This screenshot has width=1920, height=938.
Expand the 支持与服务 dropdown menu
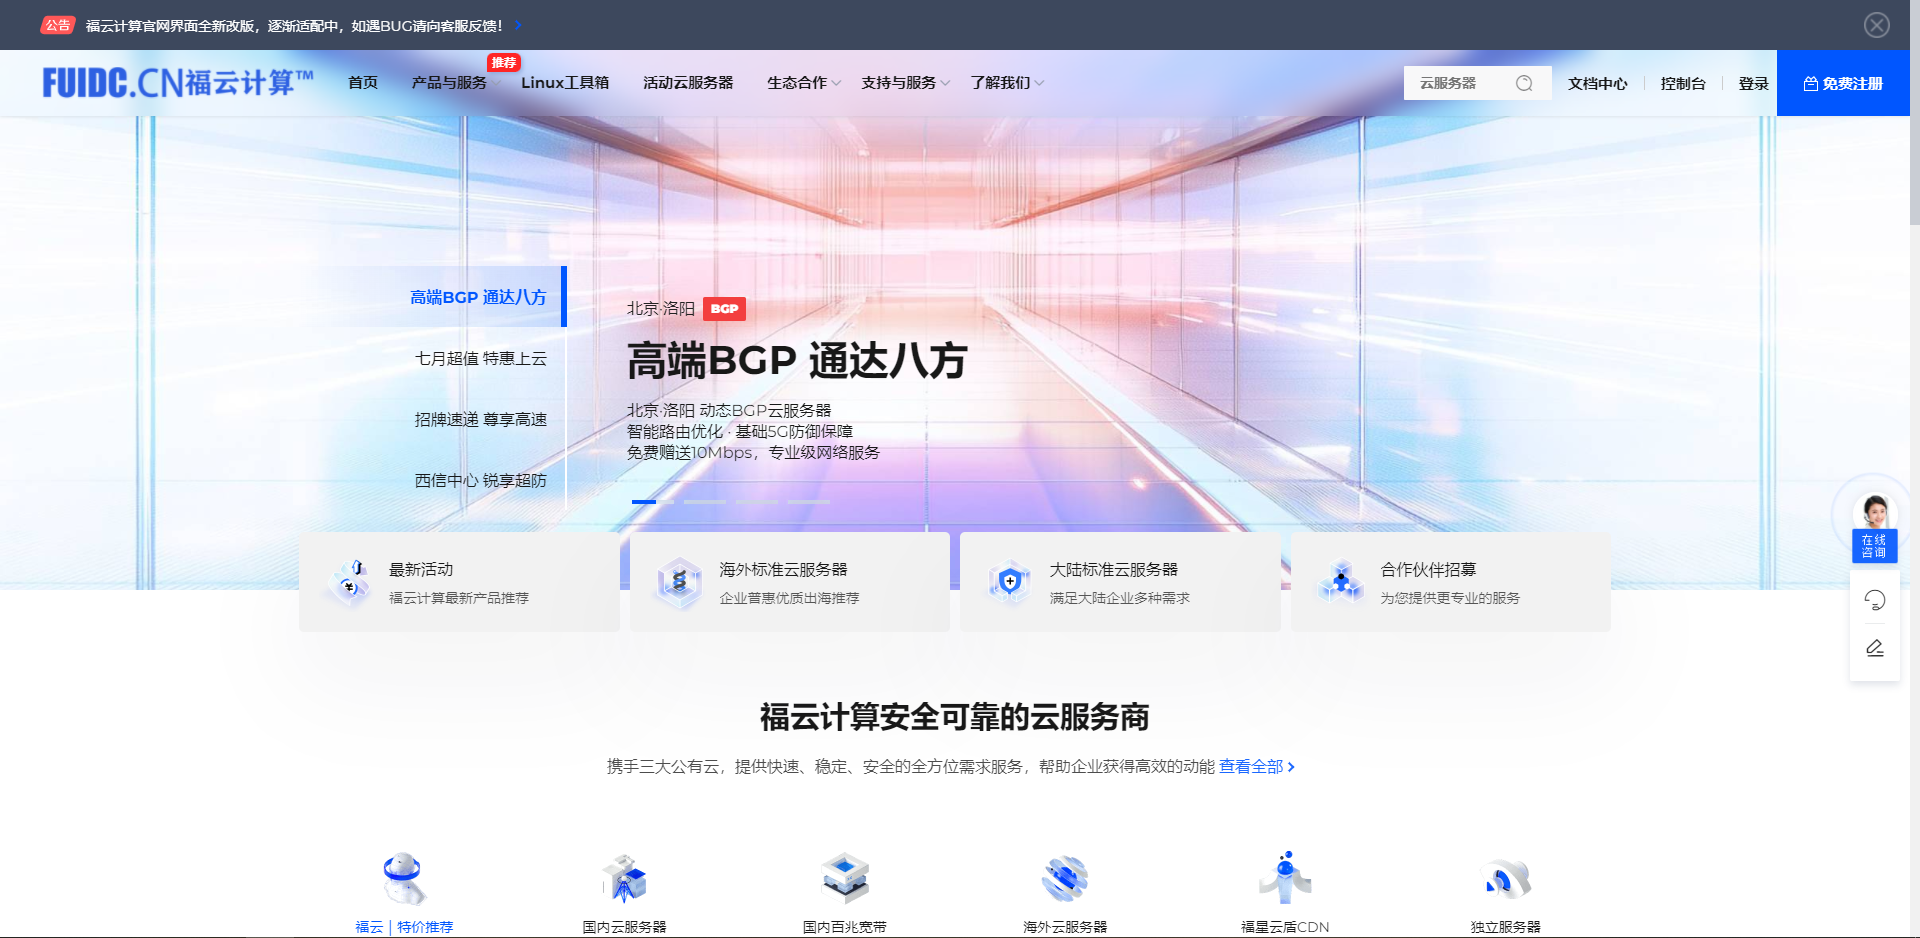point(905,83)
